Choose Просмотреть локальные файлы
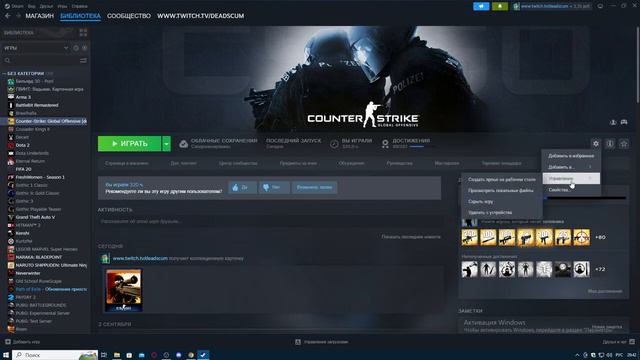640x360 pixels. tap(502, 191)
